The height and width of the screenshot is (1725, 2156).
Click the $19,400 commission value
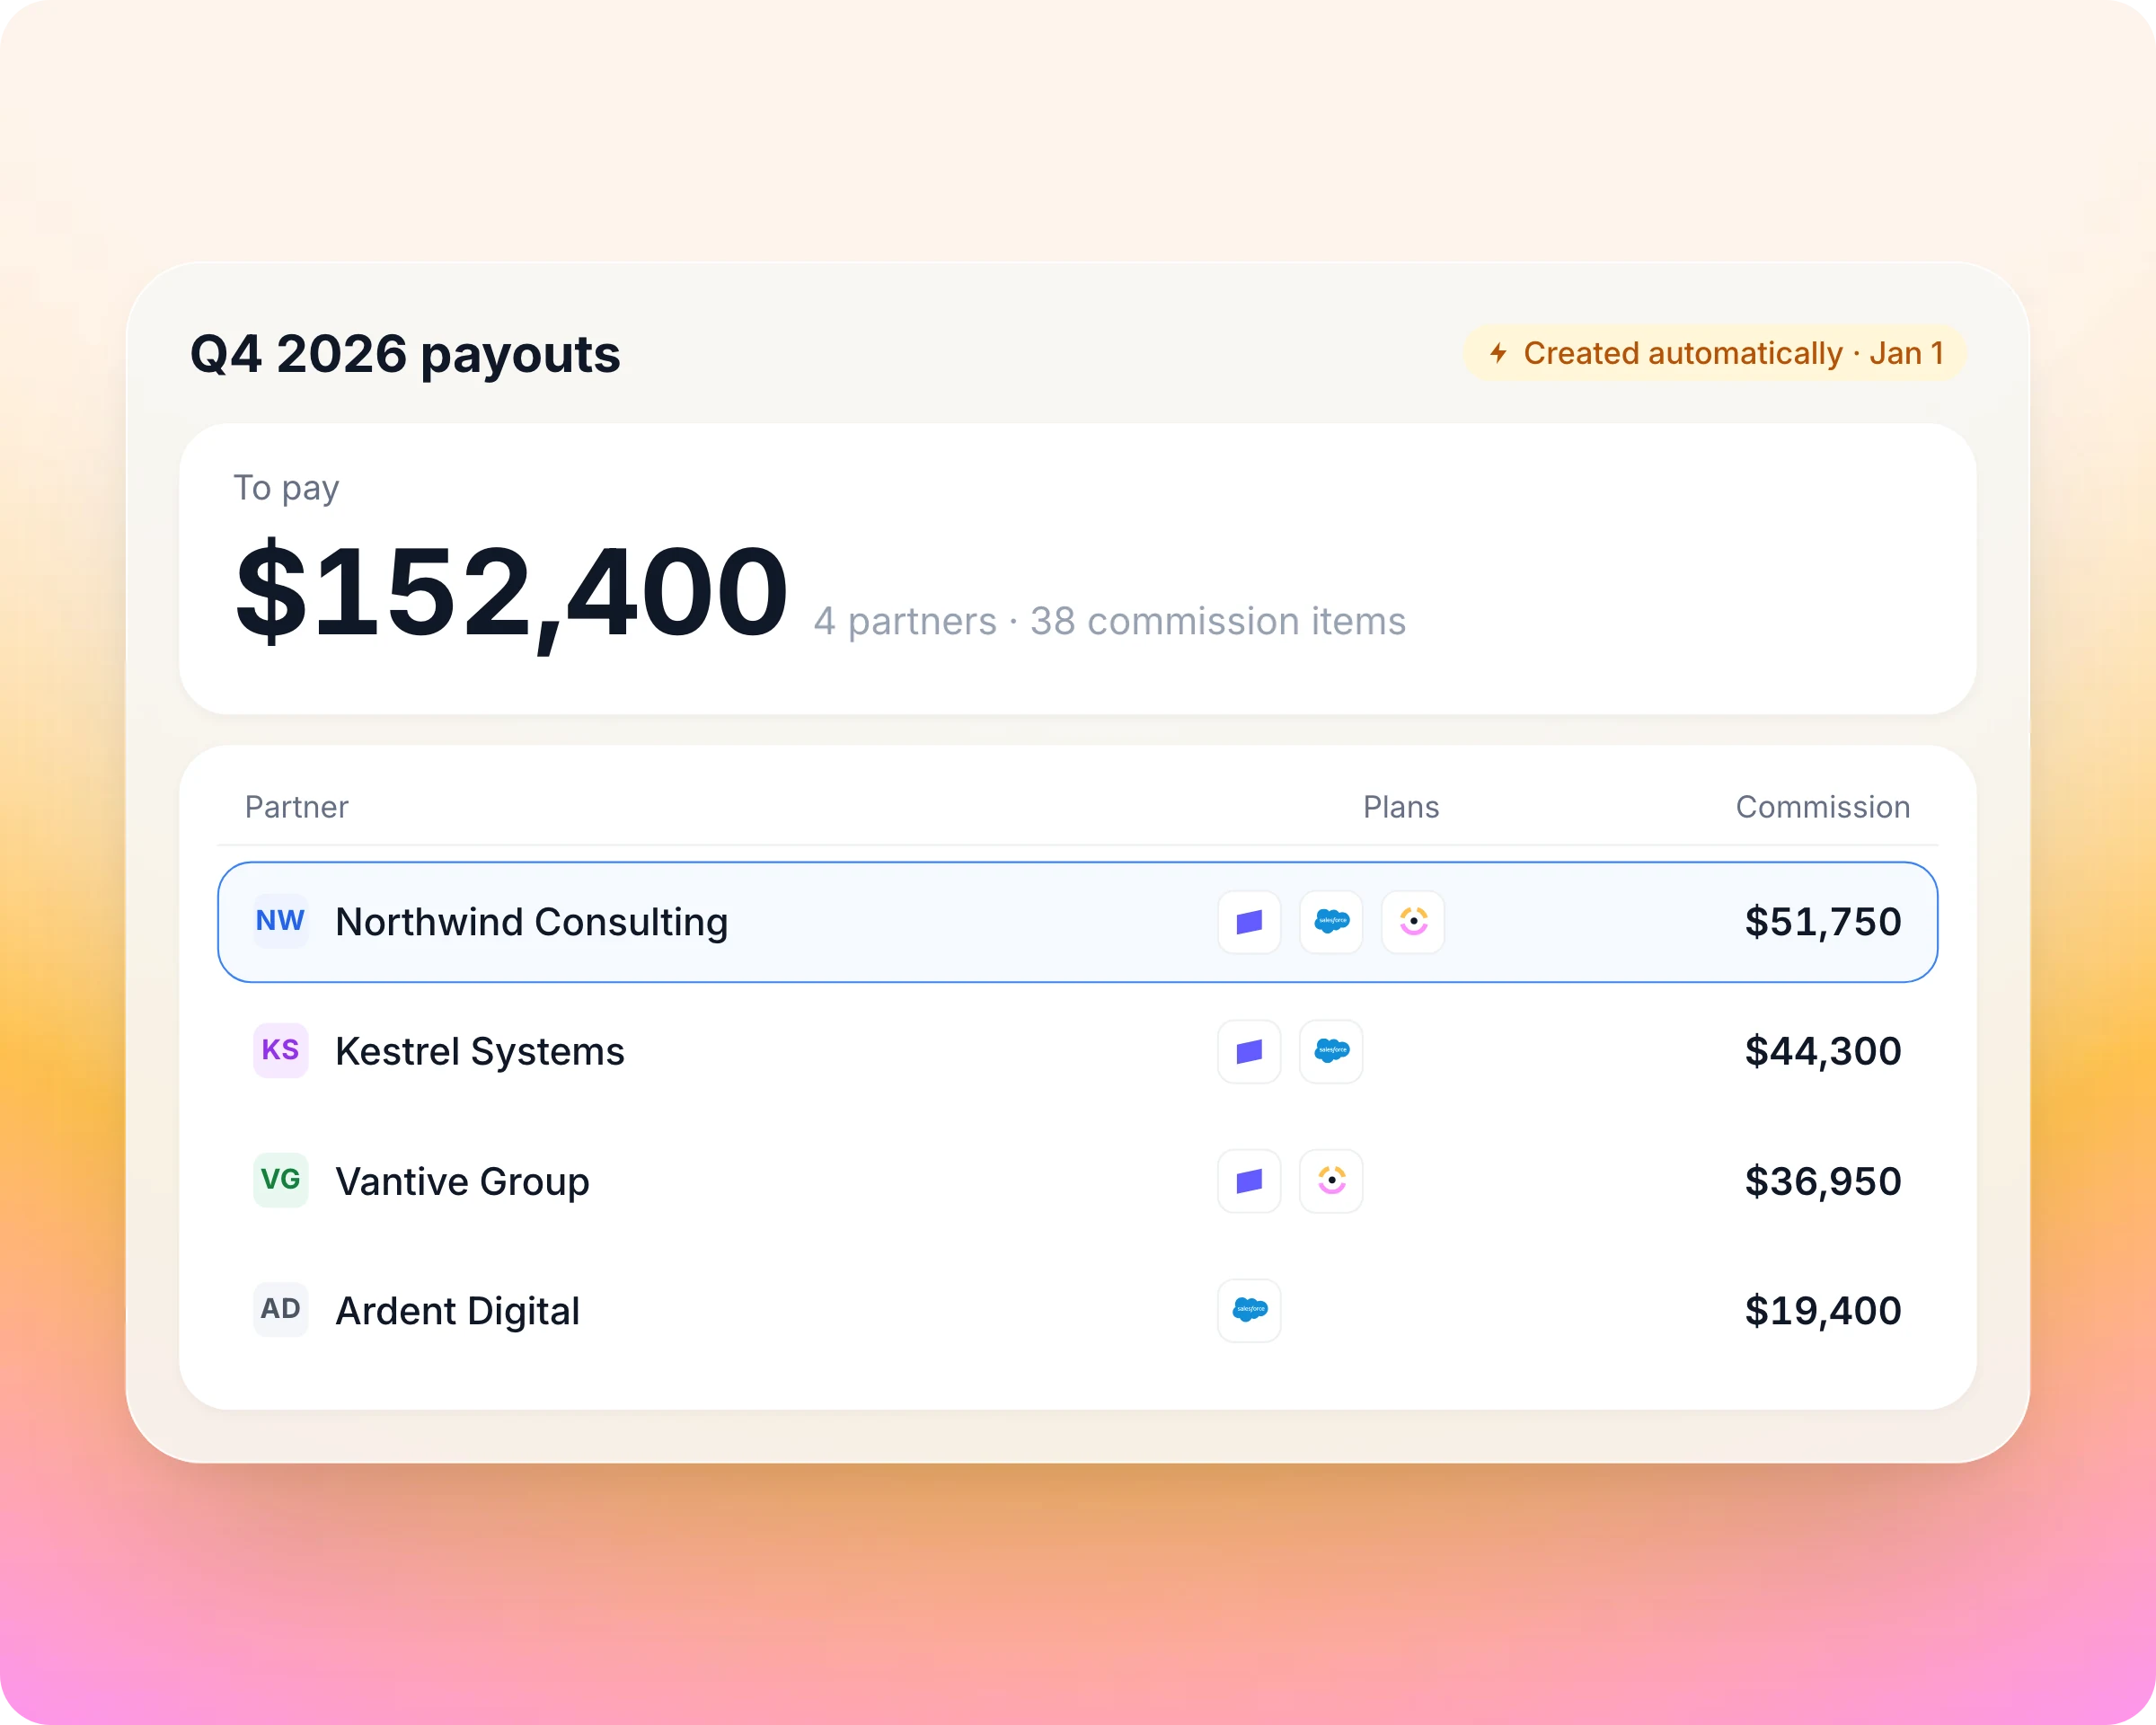tap(1823, 1310)
